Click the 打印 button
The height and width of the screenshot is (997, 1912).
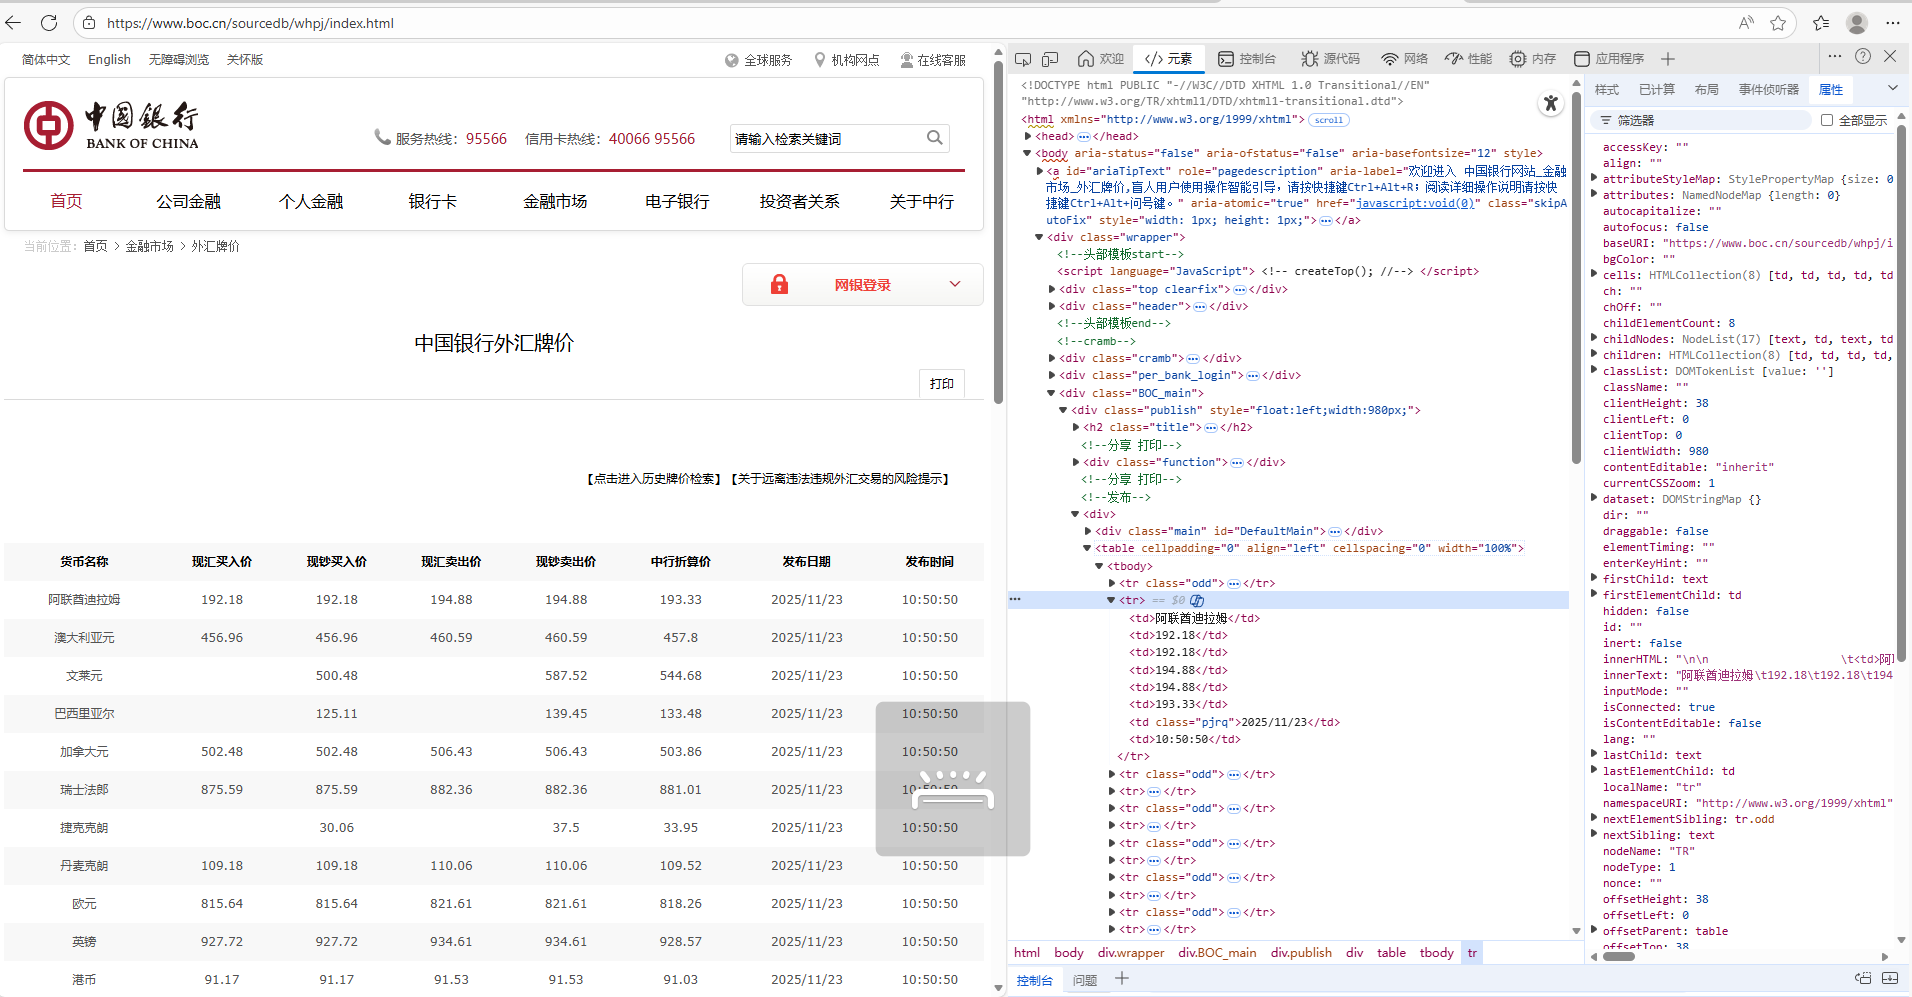(942, 384)
